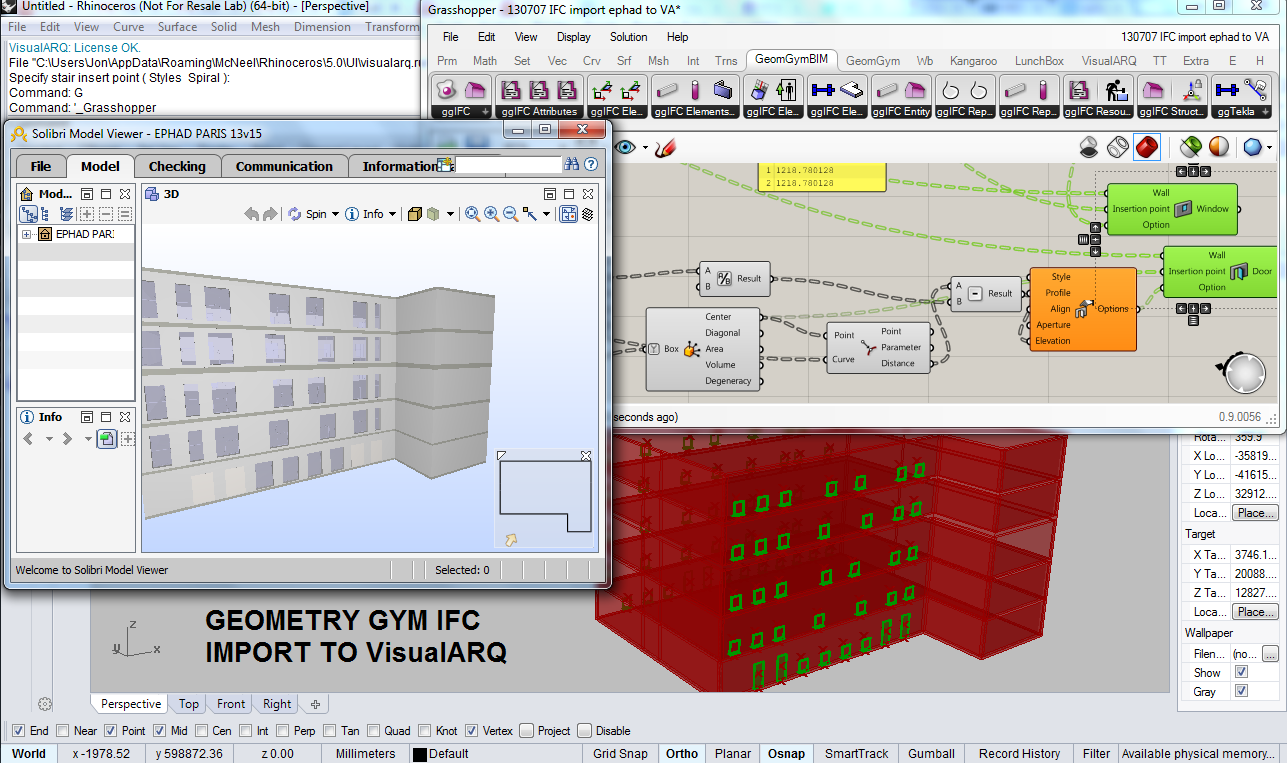Click the Solibri search input field
This screenshot has width=1287, height=763.
tap(507, 165)
